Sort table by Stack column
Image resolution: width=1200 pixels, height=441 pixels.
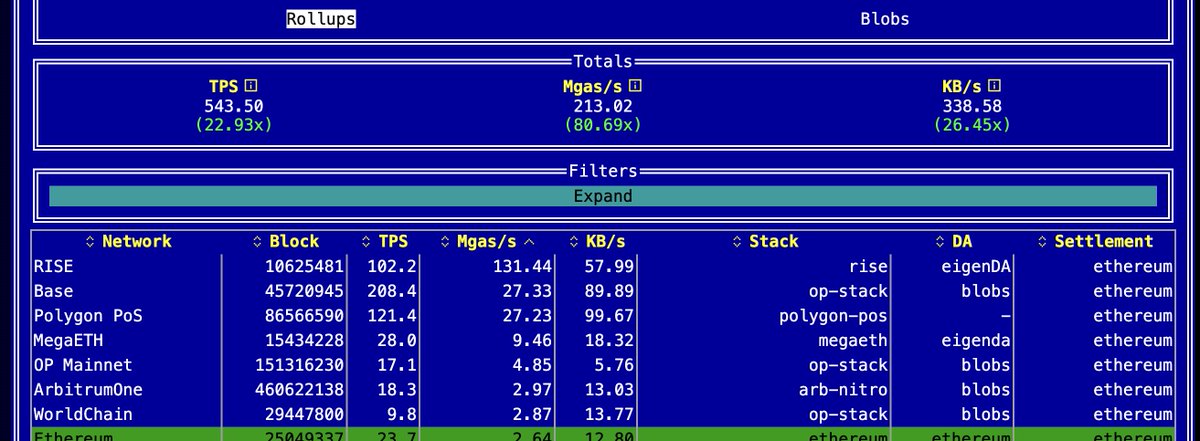click(765, 241)
